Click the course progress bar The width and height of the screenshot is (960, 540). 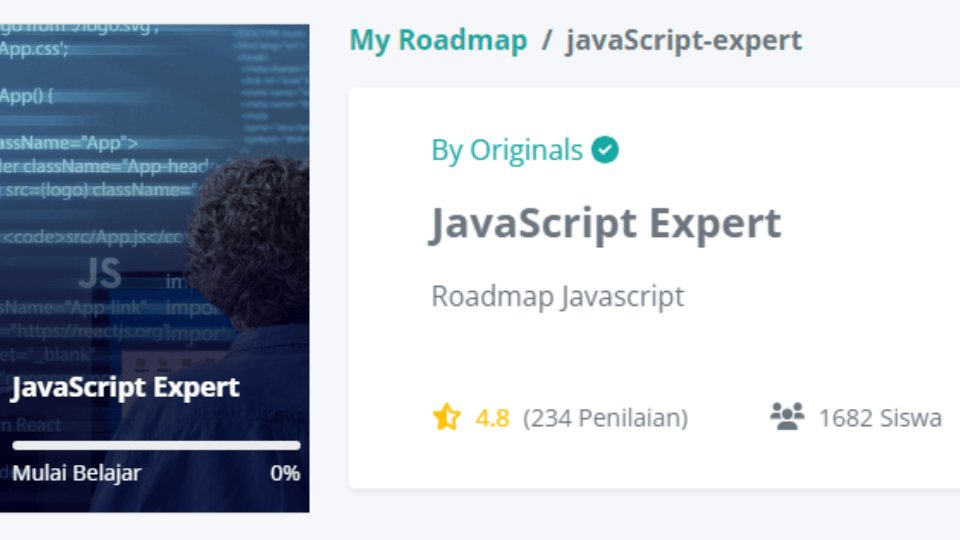[x=156, y=445]
